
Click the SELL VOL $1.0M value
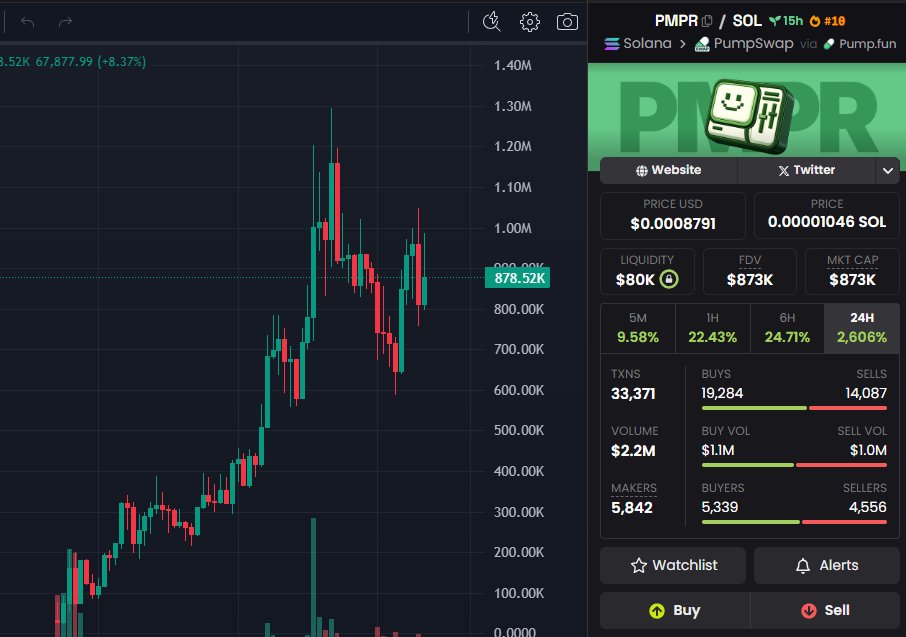click(x=868, y=450)
